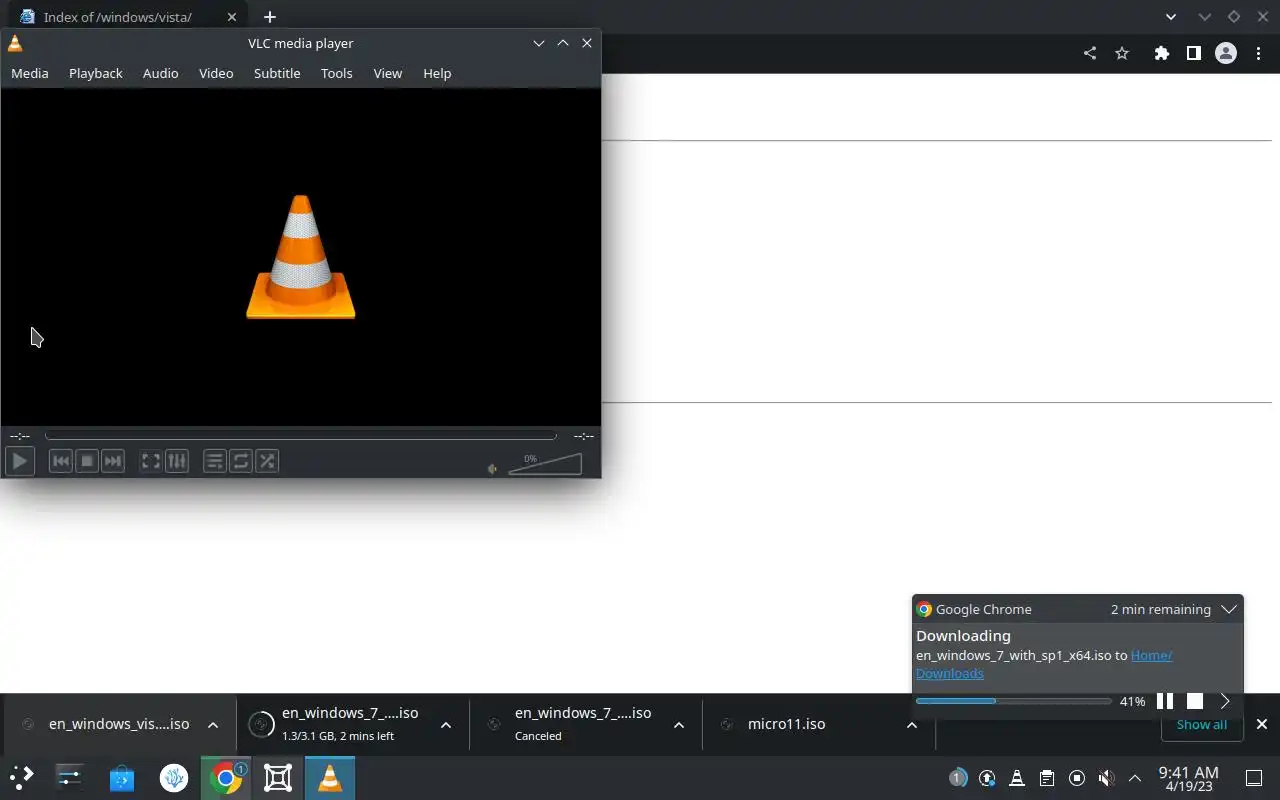This screenshot has height=800, width=1280.
Task: Toggle VLC loop mode
Action: pyautogui.click(x=241, y=461)
